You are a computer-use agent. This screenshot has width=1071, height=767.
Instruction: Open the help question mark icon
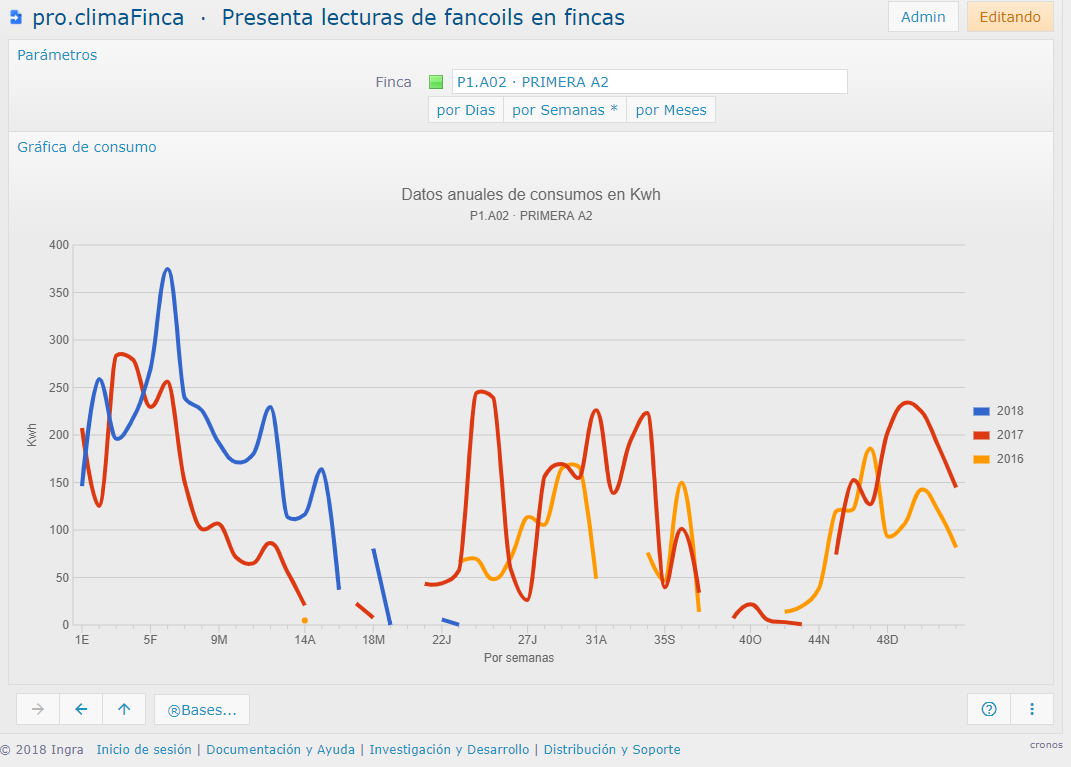(989, 709)
